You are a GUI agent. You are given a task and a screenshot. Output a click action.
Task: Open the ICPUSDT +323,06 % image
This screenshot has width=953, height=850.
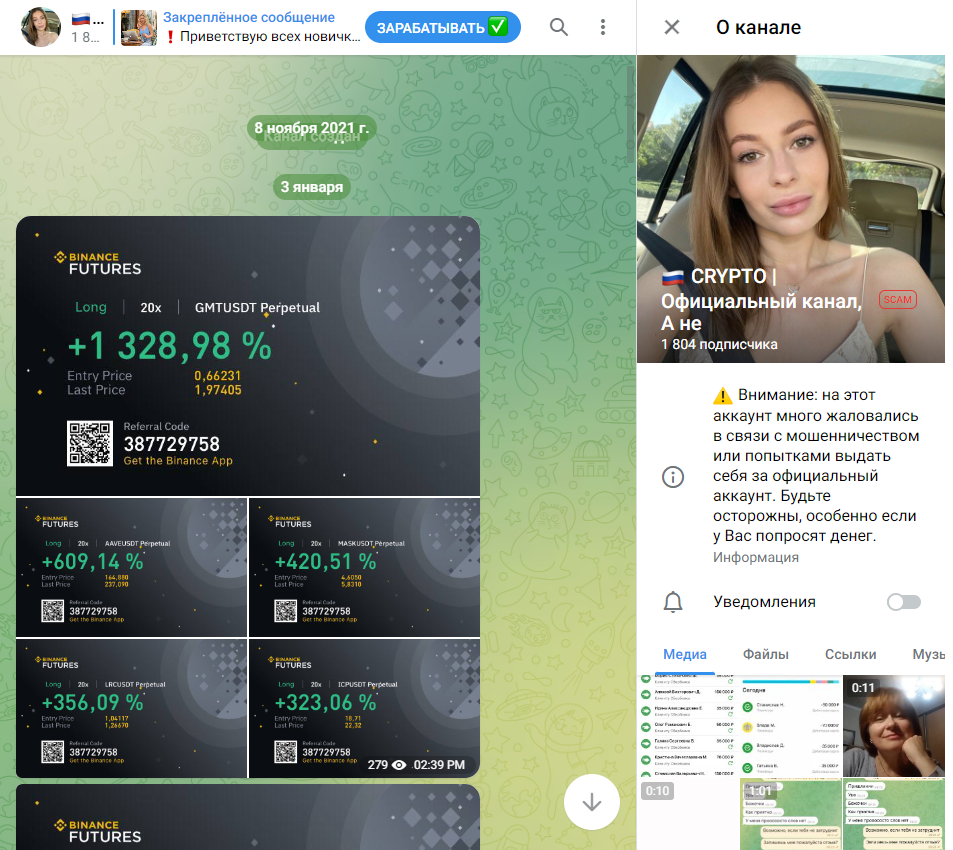point(365,708)
